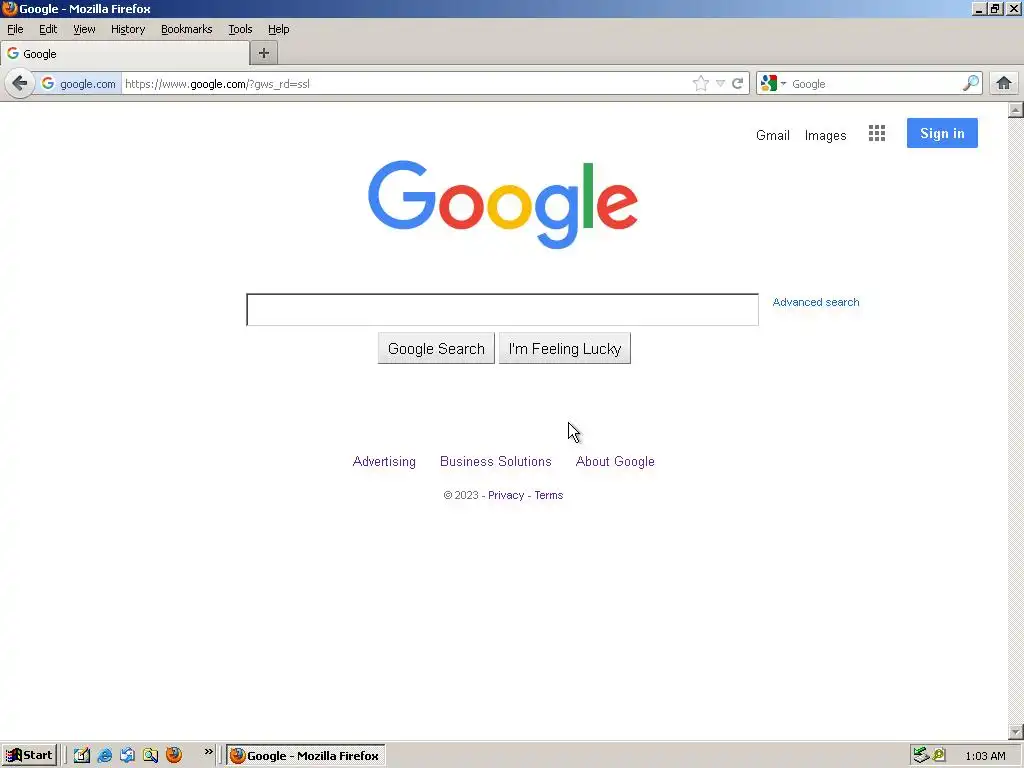Image resolution: width=1024 pixels, height=768 pixels.
Task: Launch the mail quick launch icon
Action: (x=127, y=756)
